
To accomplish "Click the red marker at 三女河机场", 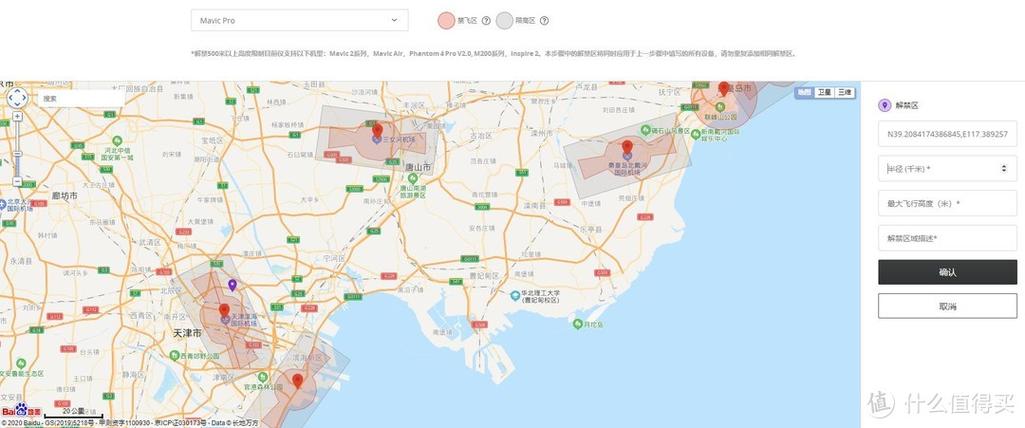I will point(377,131).
